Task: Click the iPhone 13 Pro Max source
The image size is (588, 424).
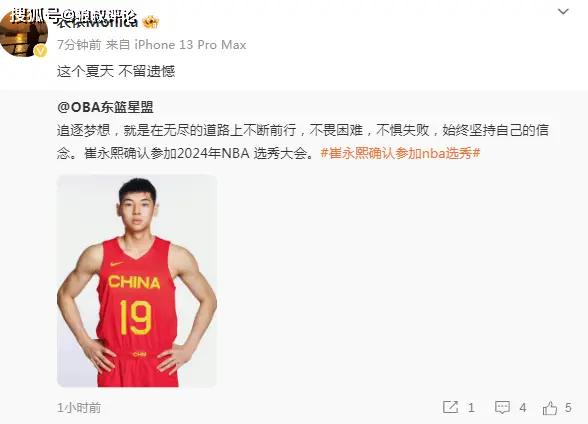Action: tap(190, 45)
